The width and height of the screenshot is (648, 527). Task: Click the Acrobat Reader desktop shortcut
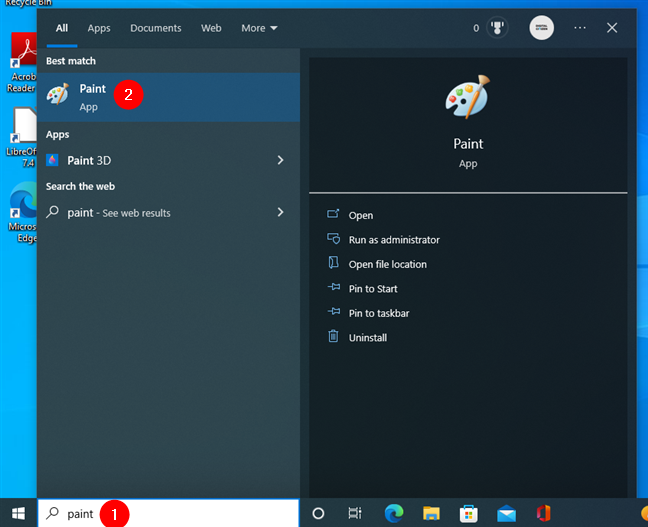coord(21,62)
